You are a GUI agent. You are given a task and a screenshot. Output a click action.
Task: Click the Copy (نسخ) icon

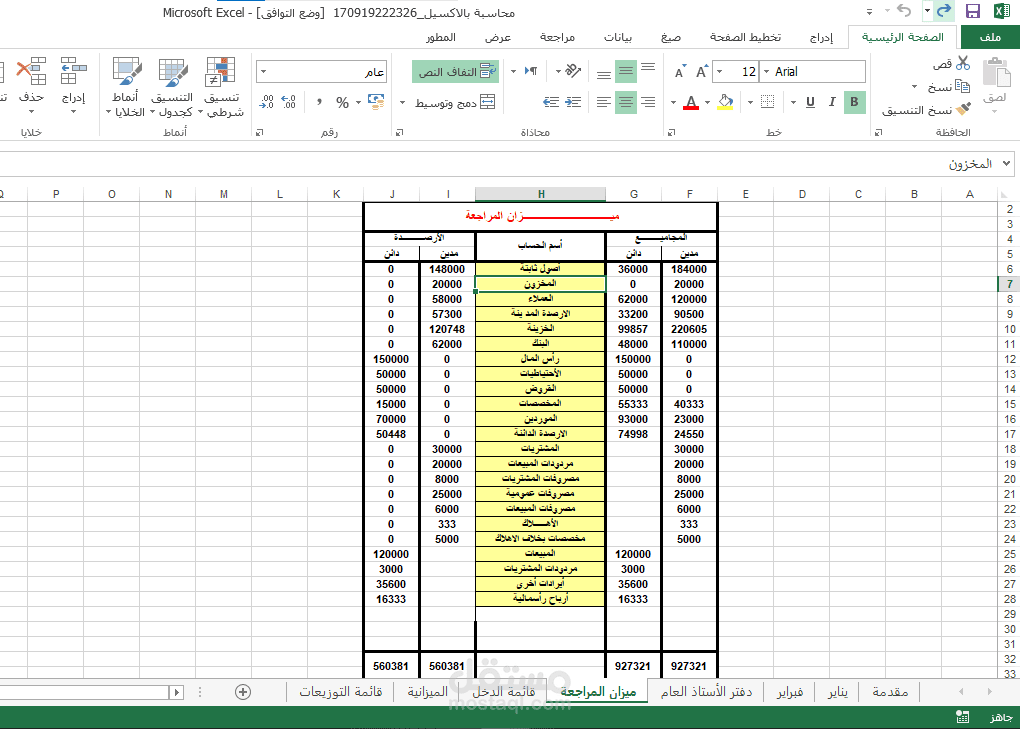(963, 86)
